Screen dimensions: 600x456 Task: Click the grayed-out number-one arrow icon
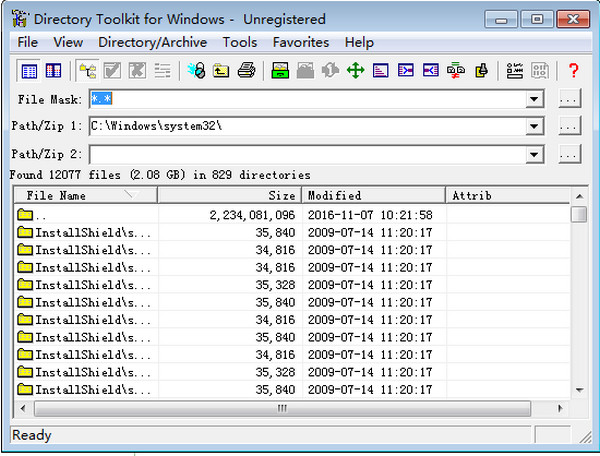(330, 71)
